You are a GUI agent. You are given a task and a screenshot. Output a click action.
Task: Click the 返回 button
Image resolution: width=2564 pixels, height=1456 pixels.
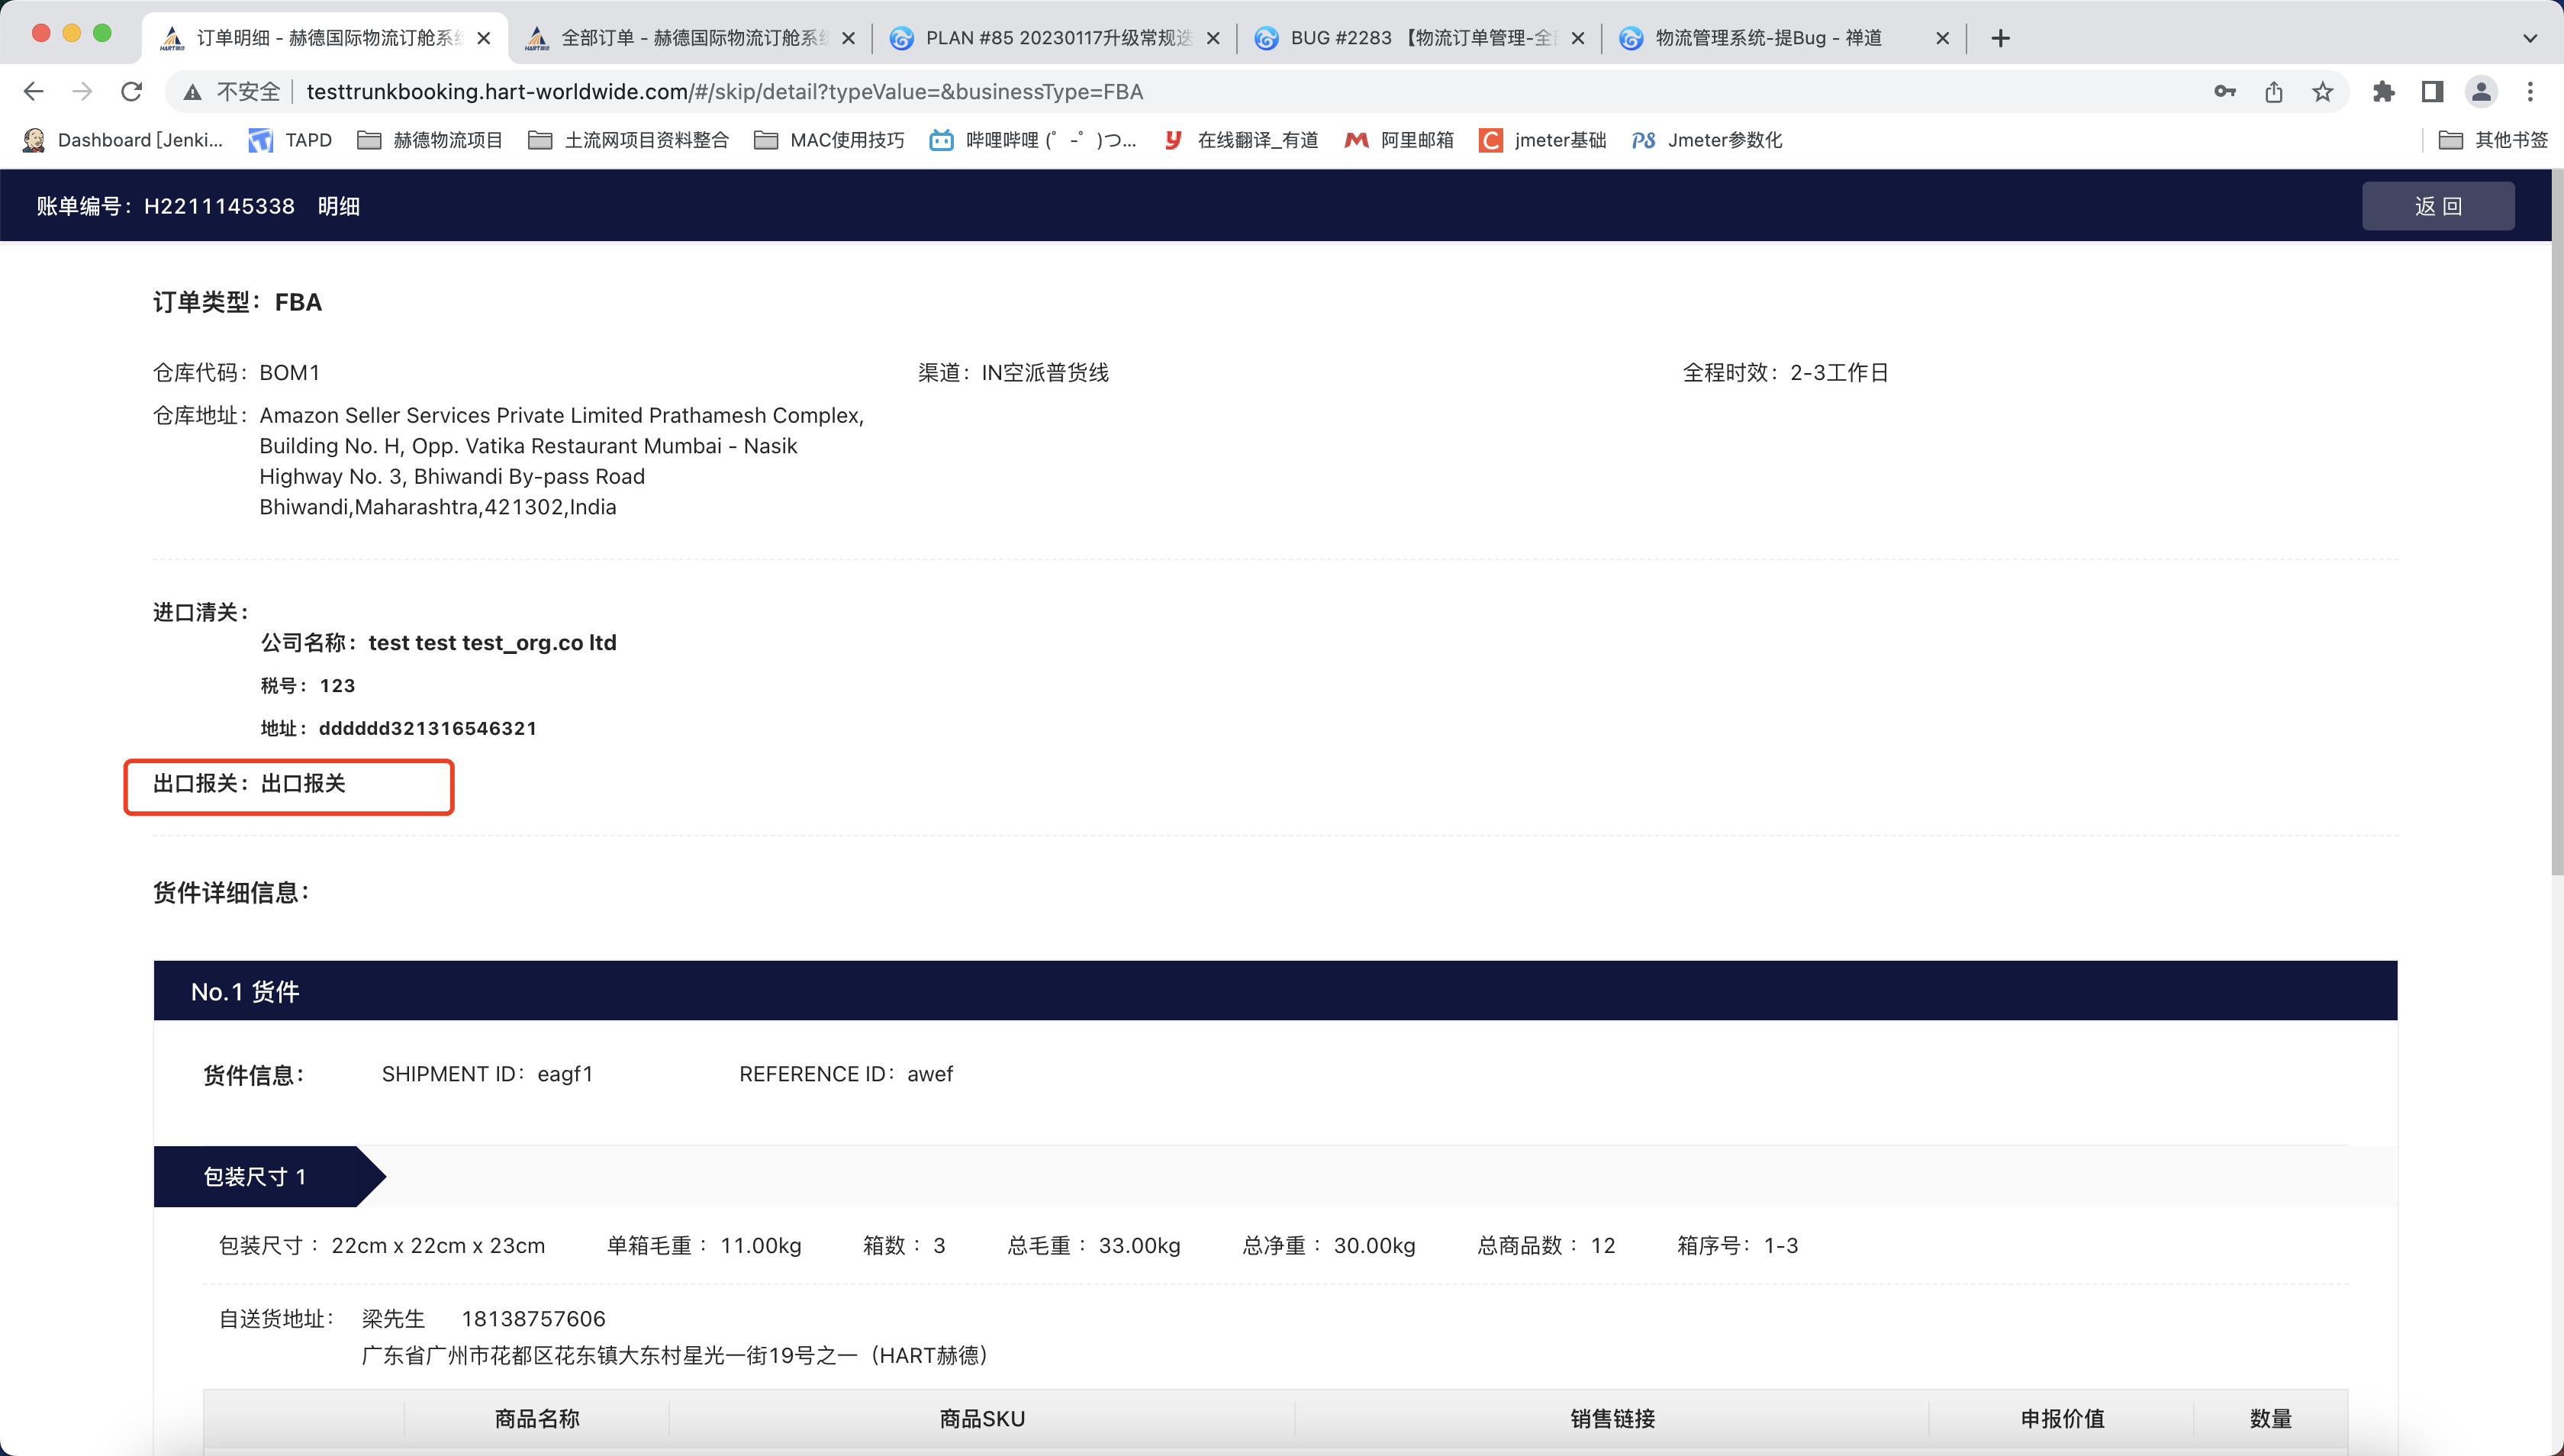(x=2437, y=206)
